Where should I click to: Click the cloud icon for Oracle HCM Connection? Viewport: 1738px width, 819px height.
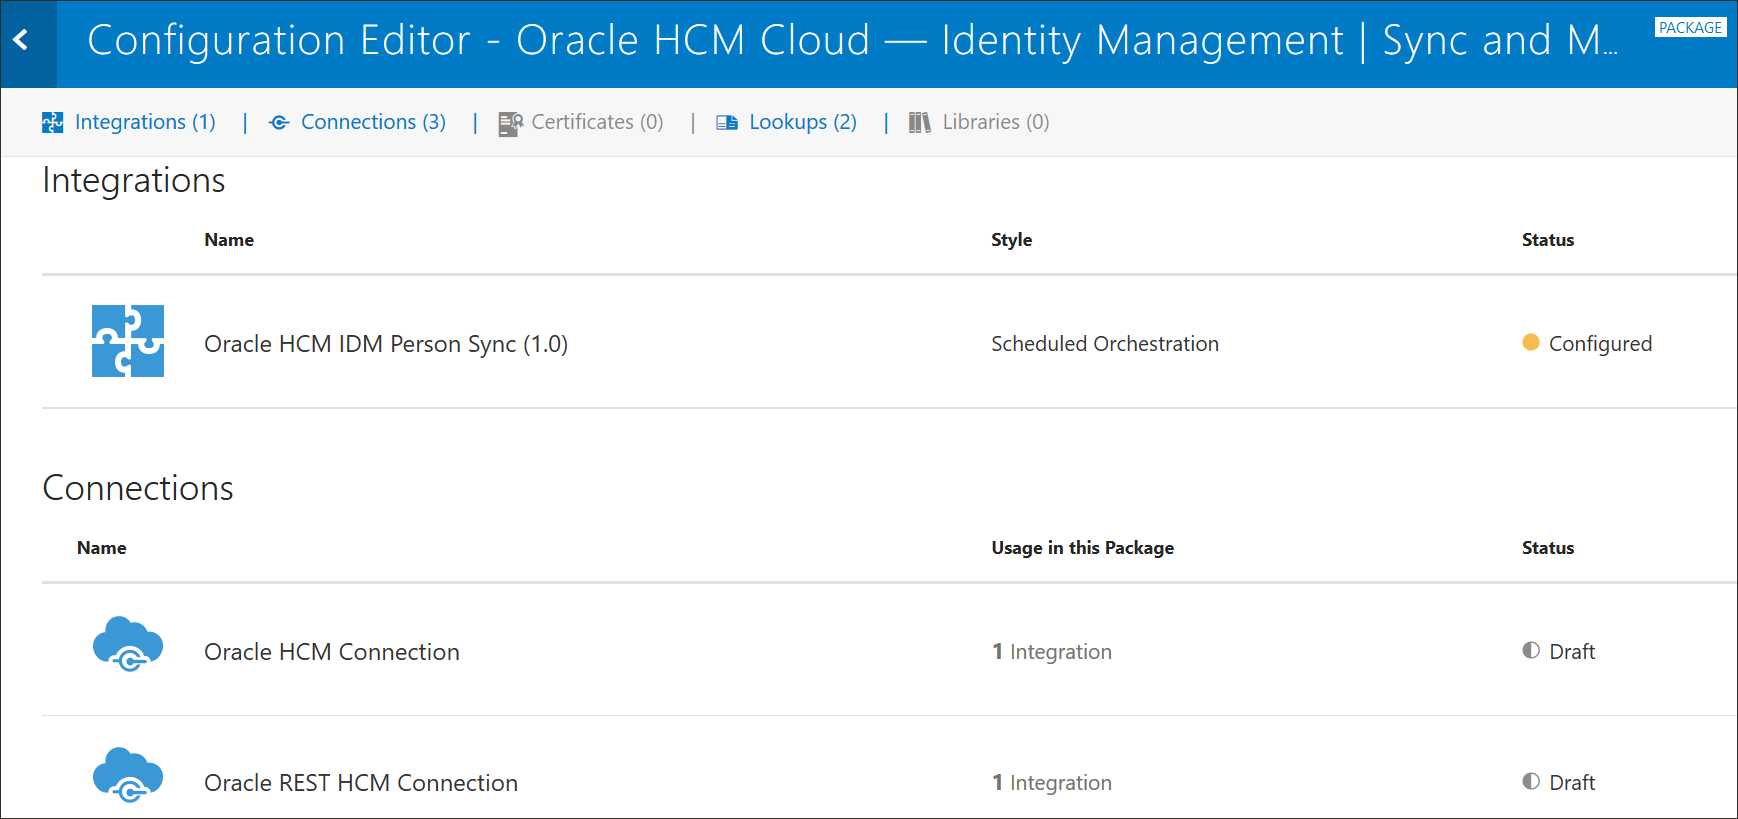click(128, 644)
